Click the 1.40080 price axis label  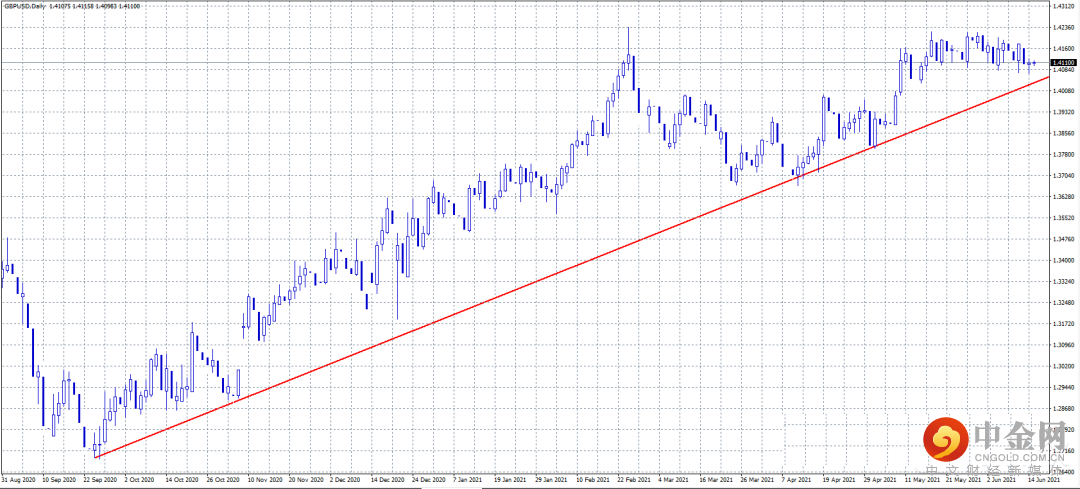tap(1063, 91)
